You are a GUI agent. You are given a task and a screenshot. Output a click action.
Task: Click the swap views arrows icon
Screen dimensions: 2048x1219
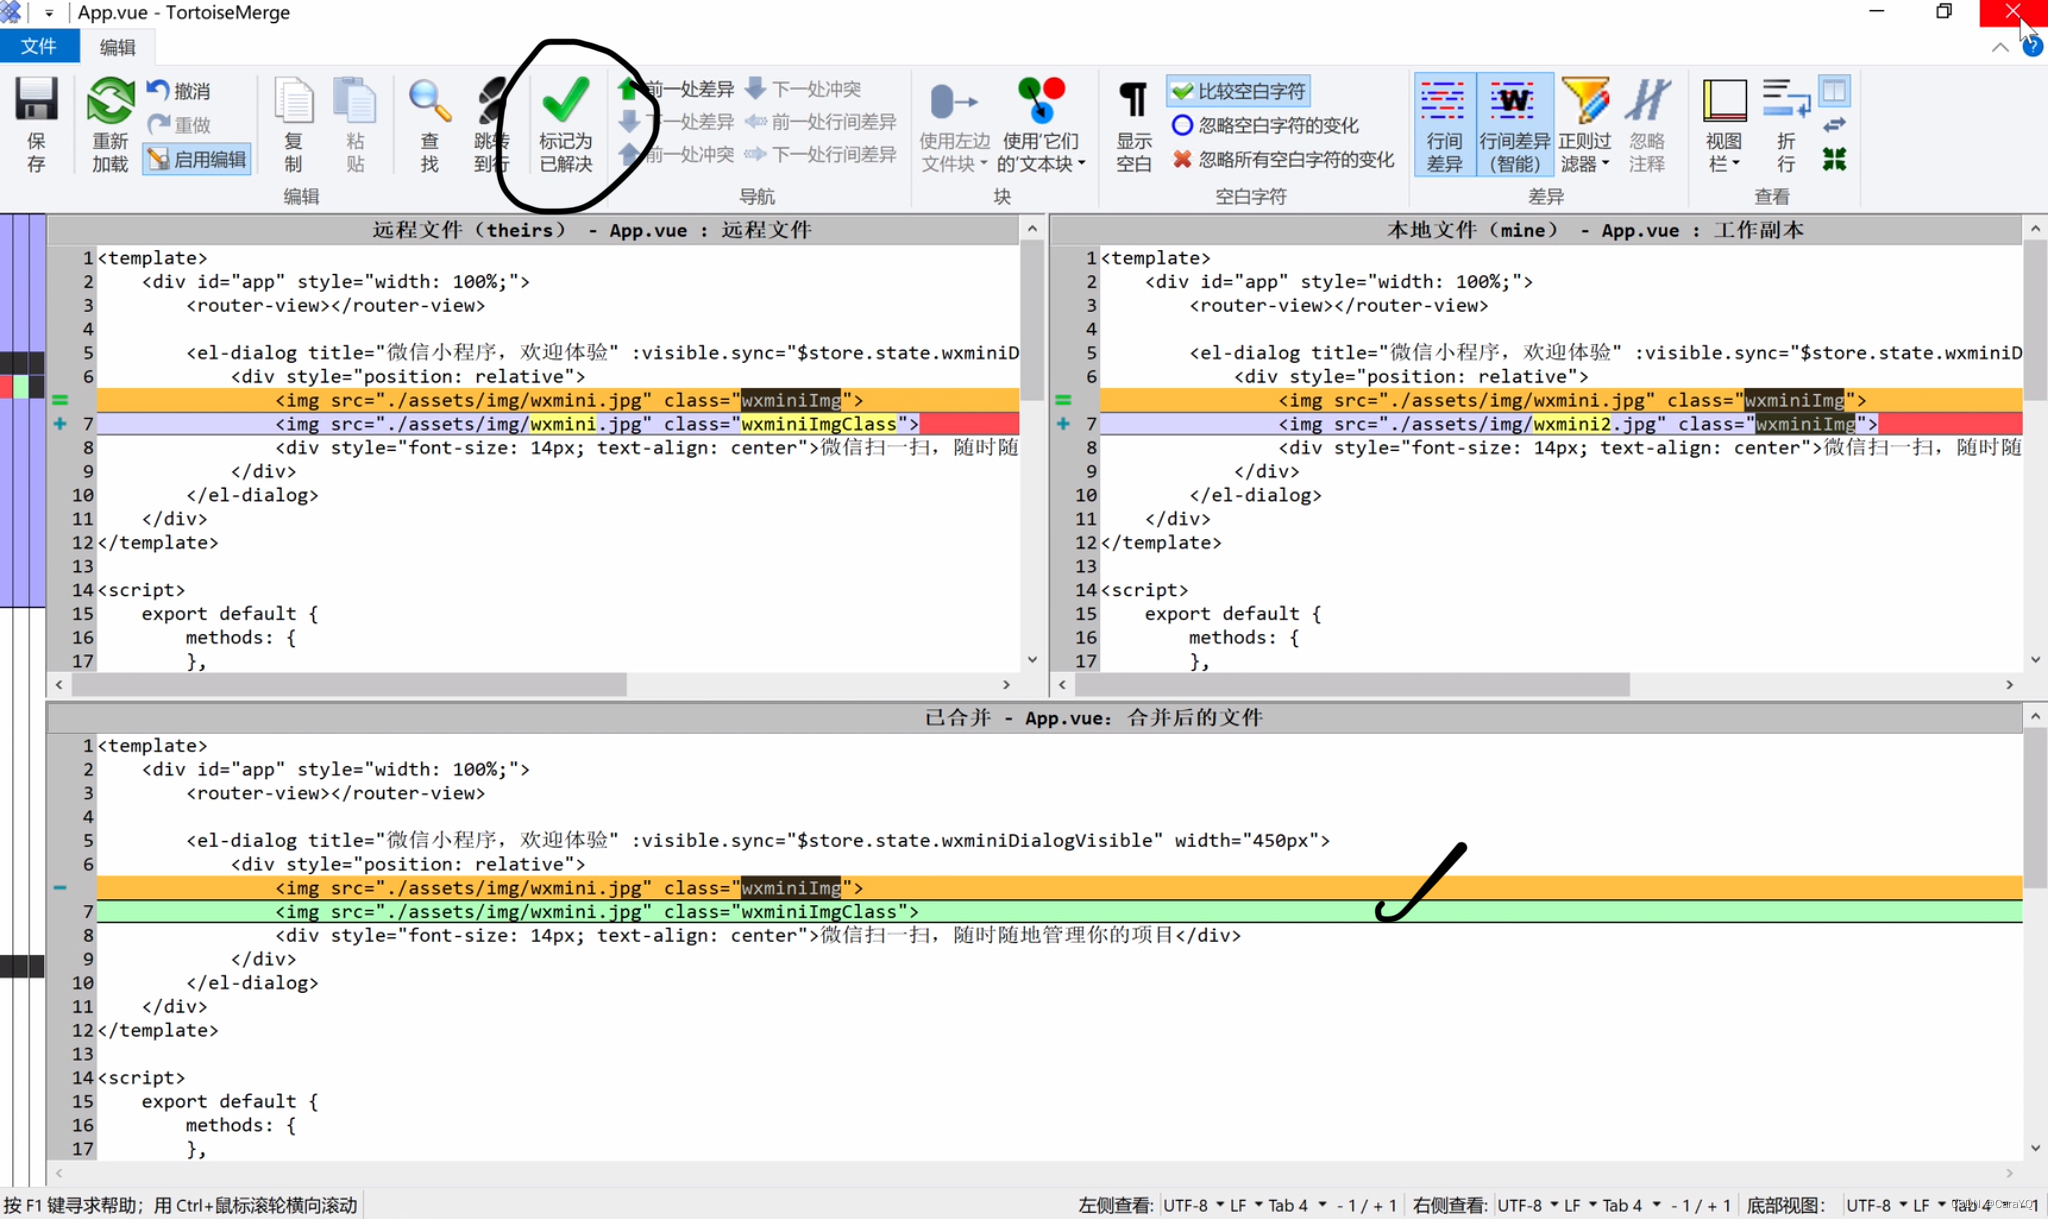[1835, 125]
